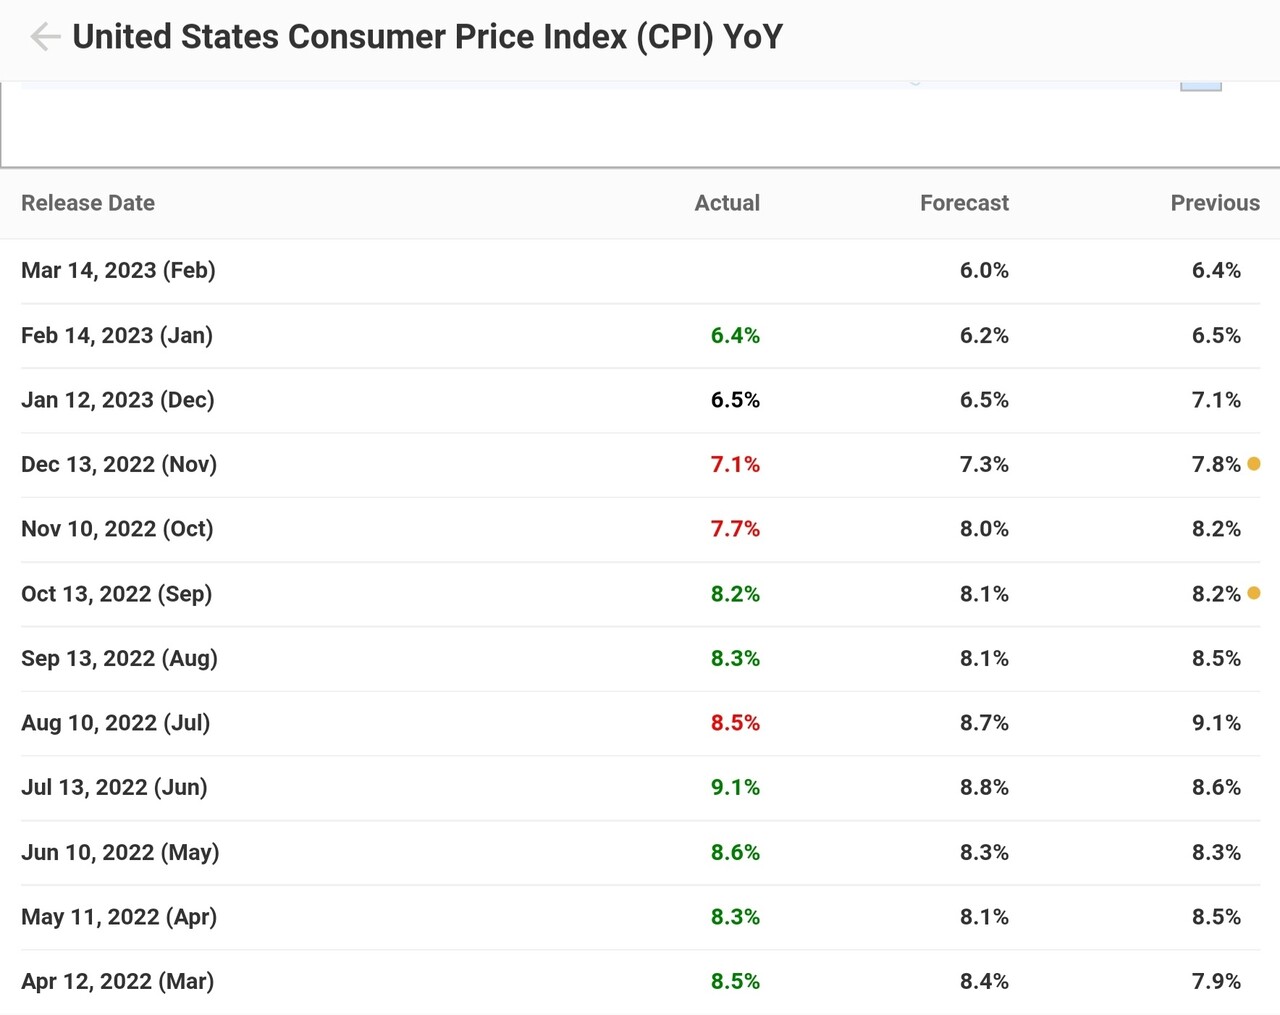
Task: Click the small blue control above the table
Action: (x=1201, y=83)
